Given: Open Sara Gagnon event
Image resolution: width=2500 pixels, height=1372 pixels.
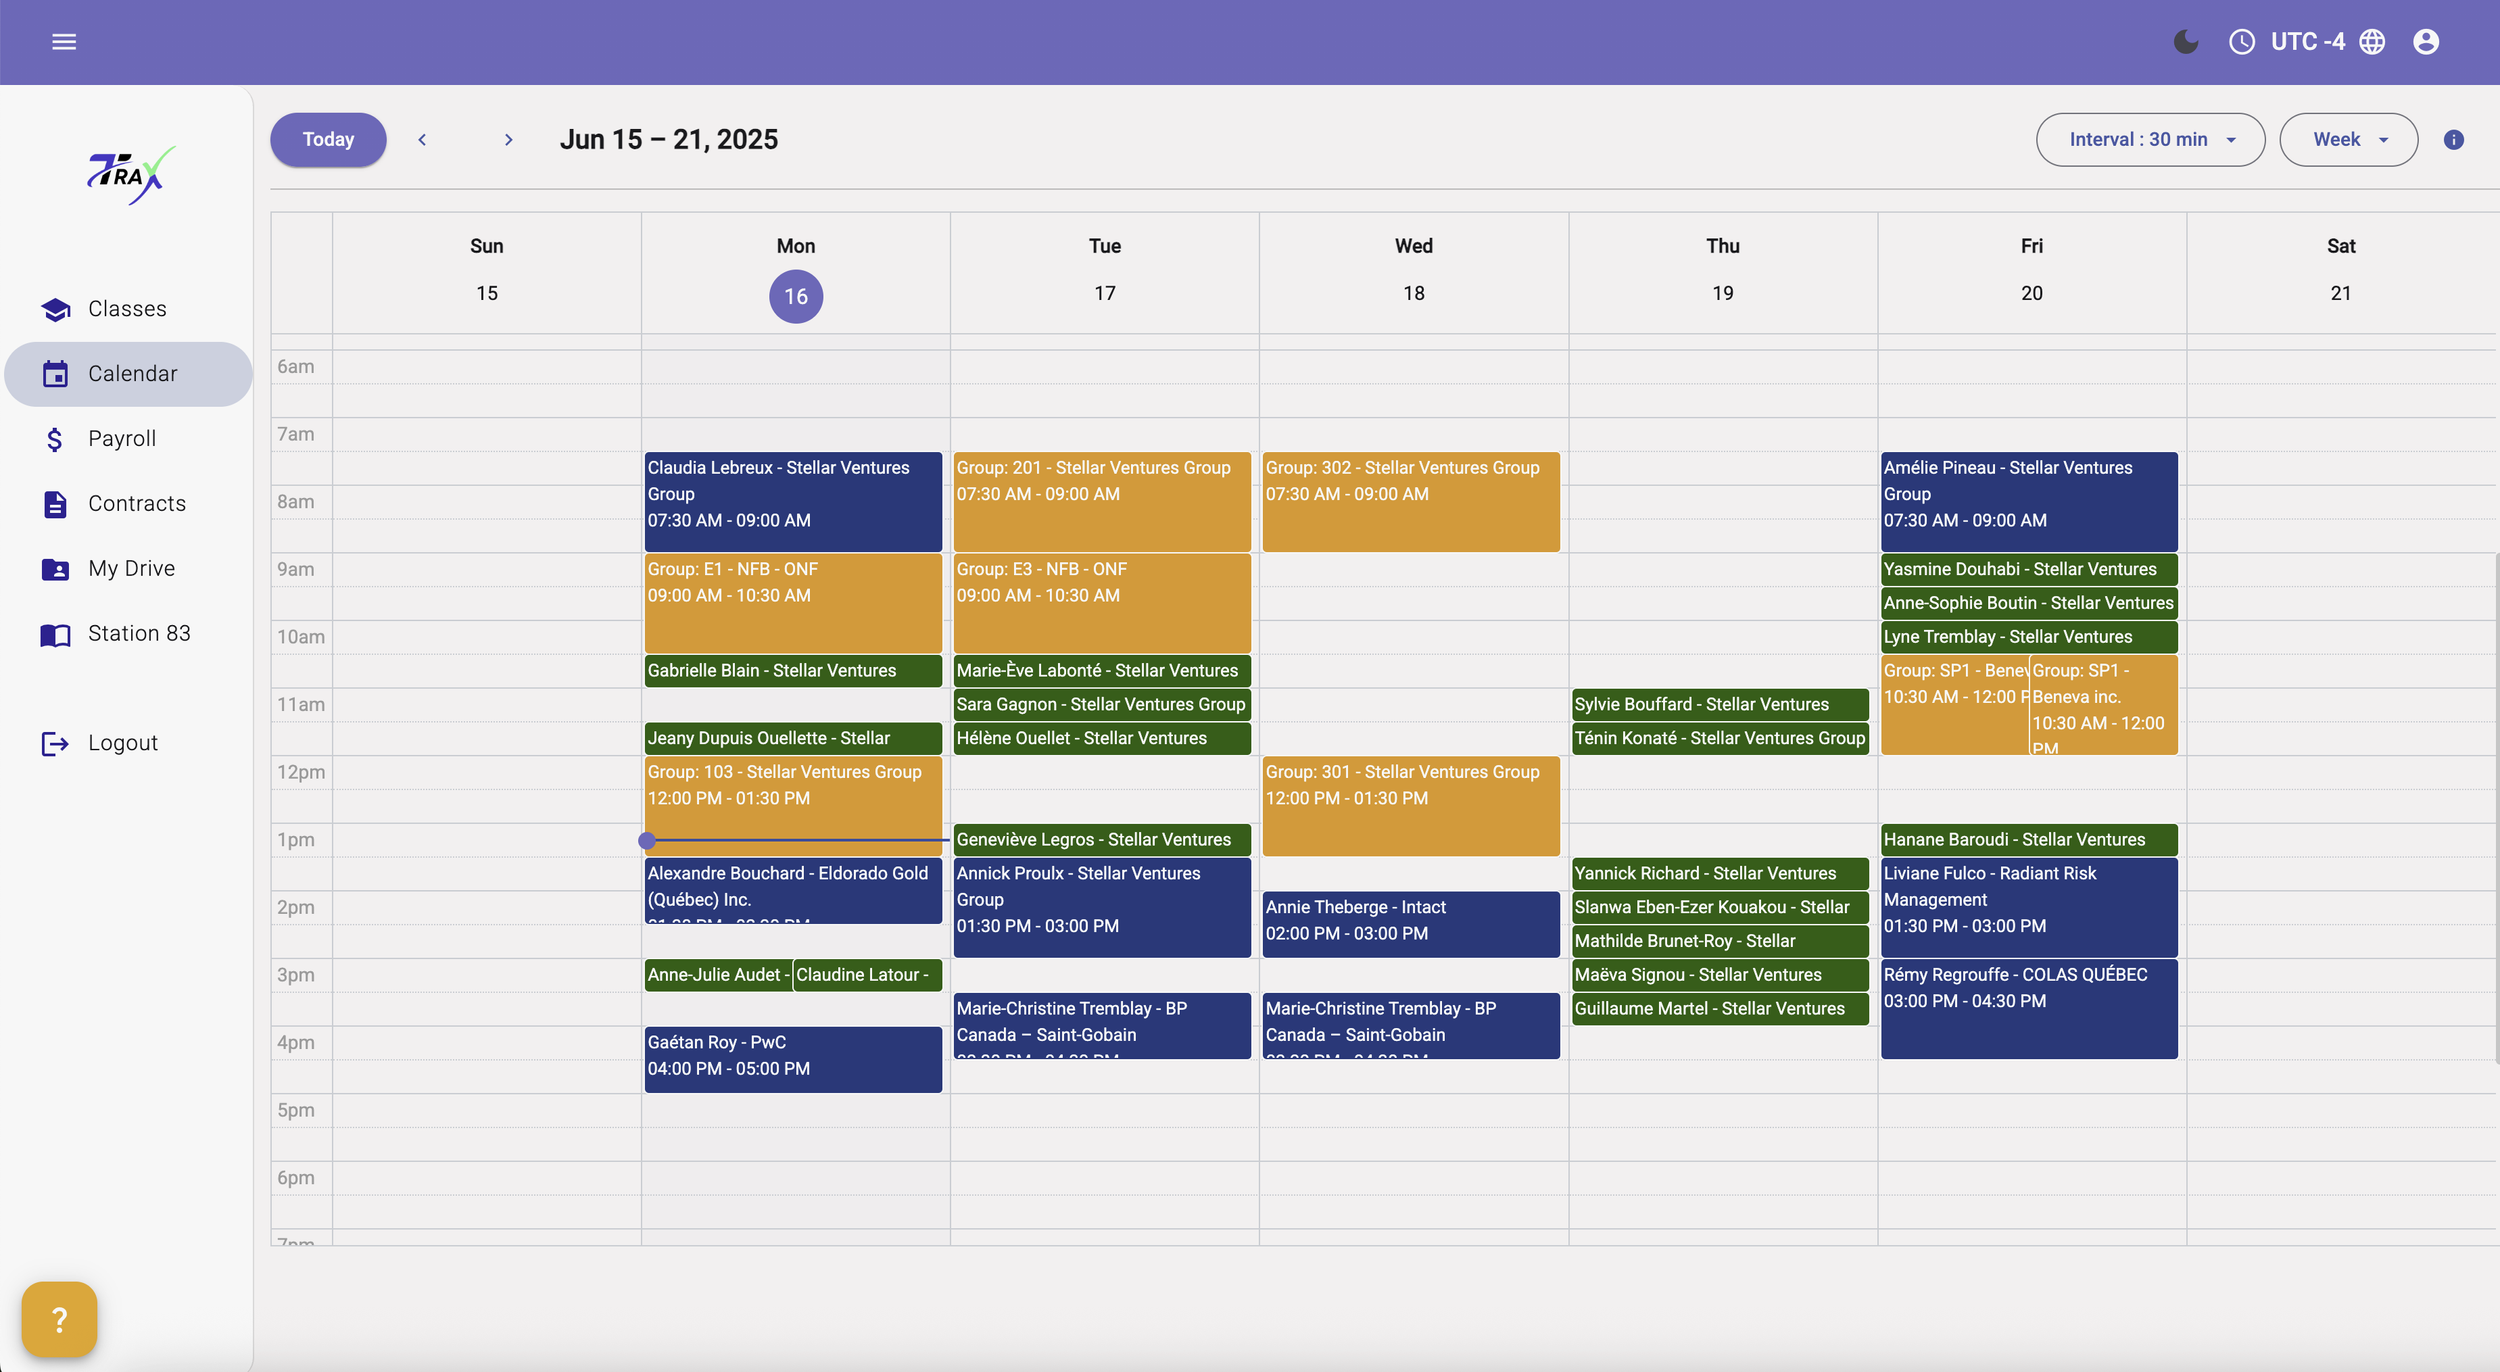Looking at the screenshot, I should [1102, 705].
